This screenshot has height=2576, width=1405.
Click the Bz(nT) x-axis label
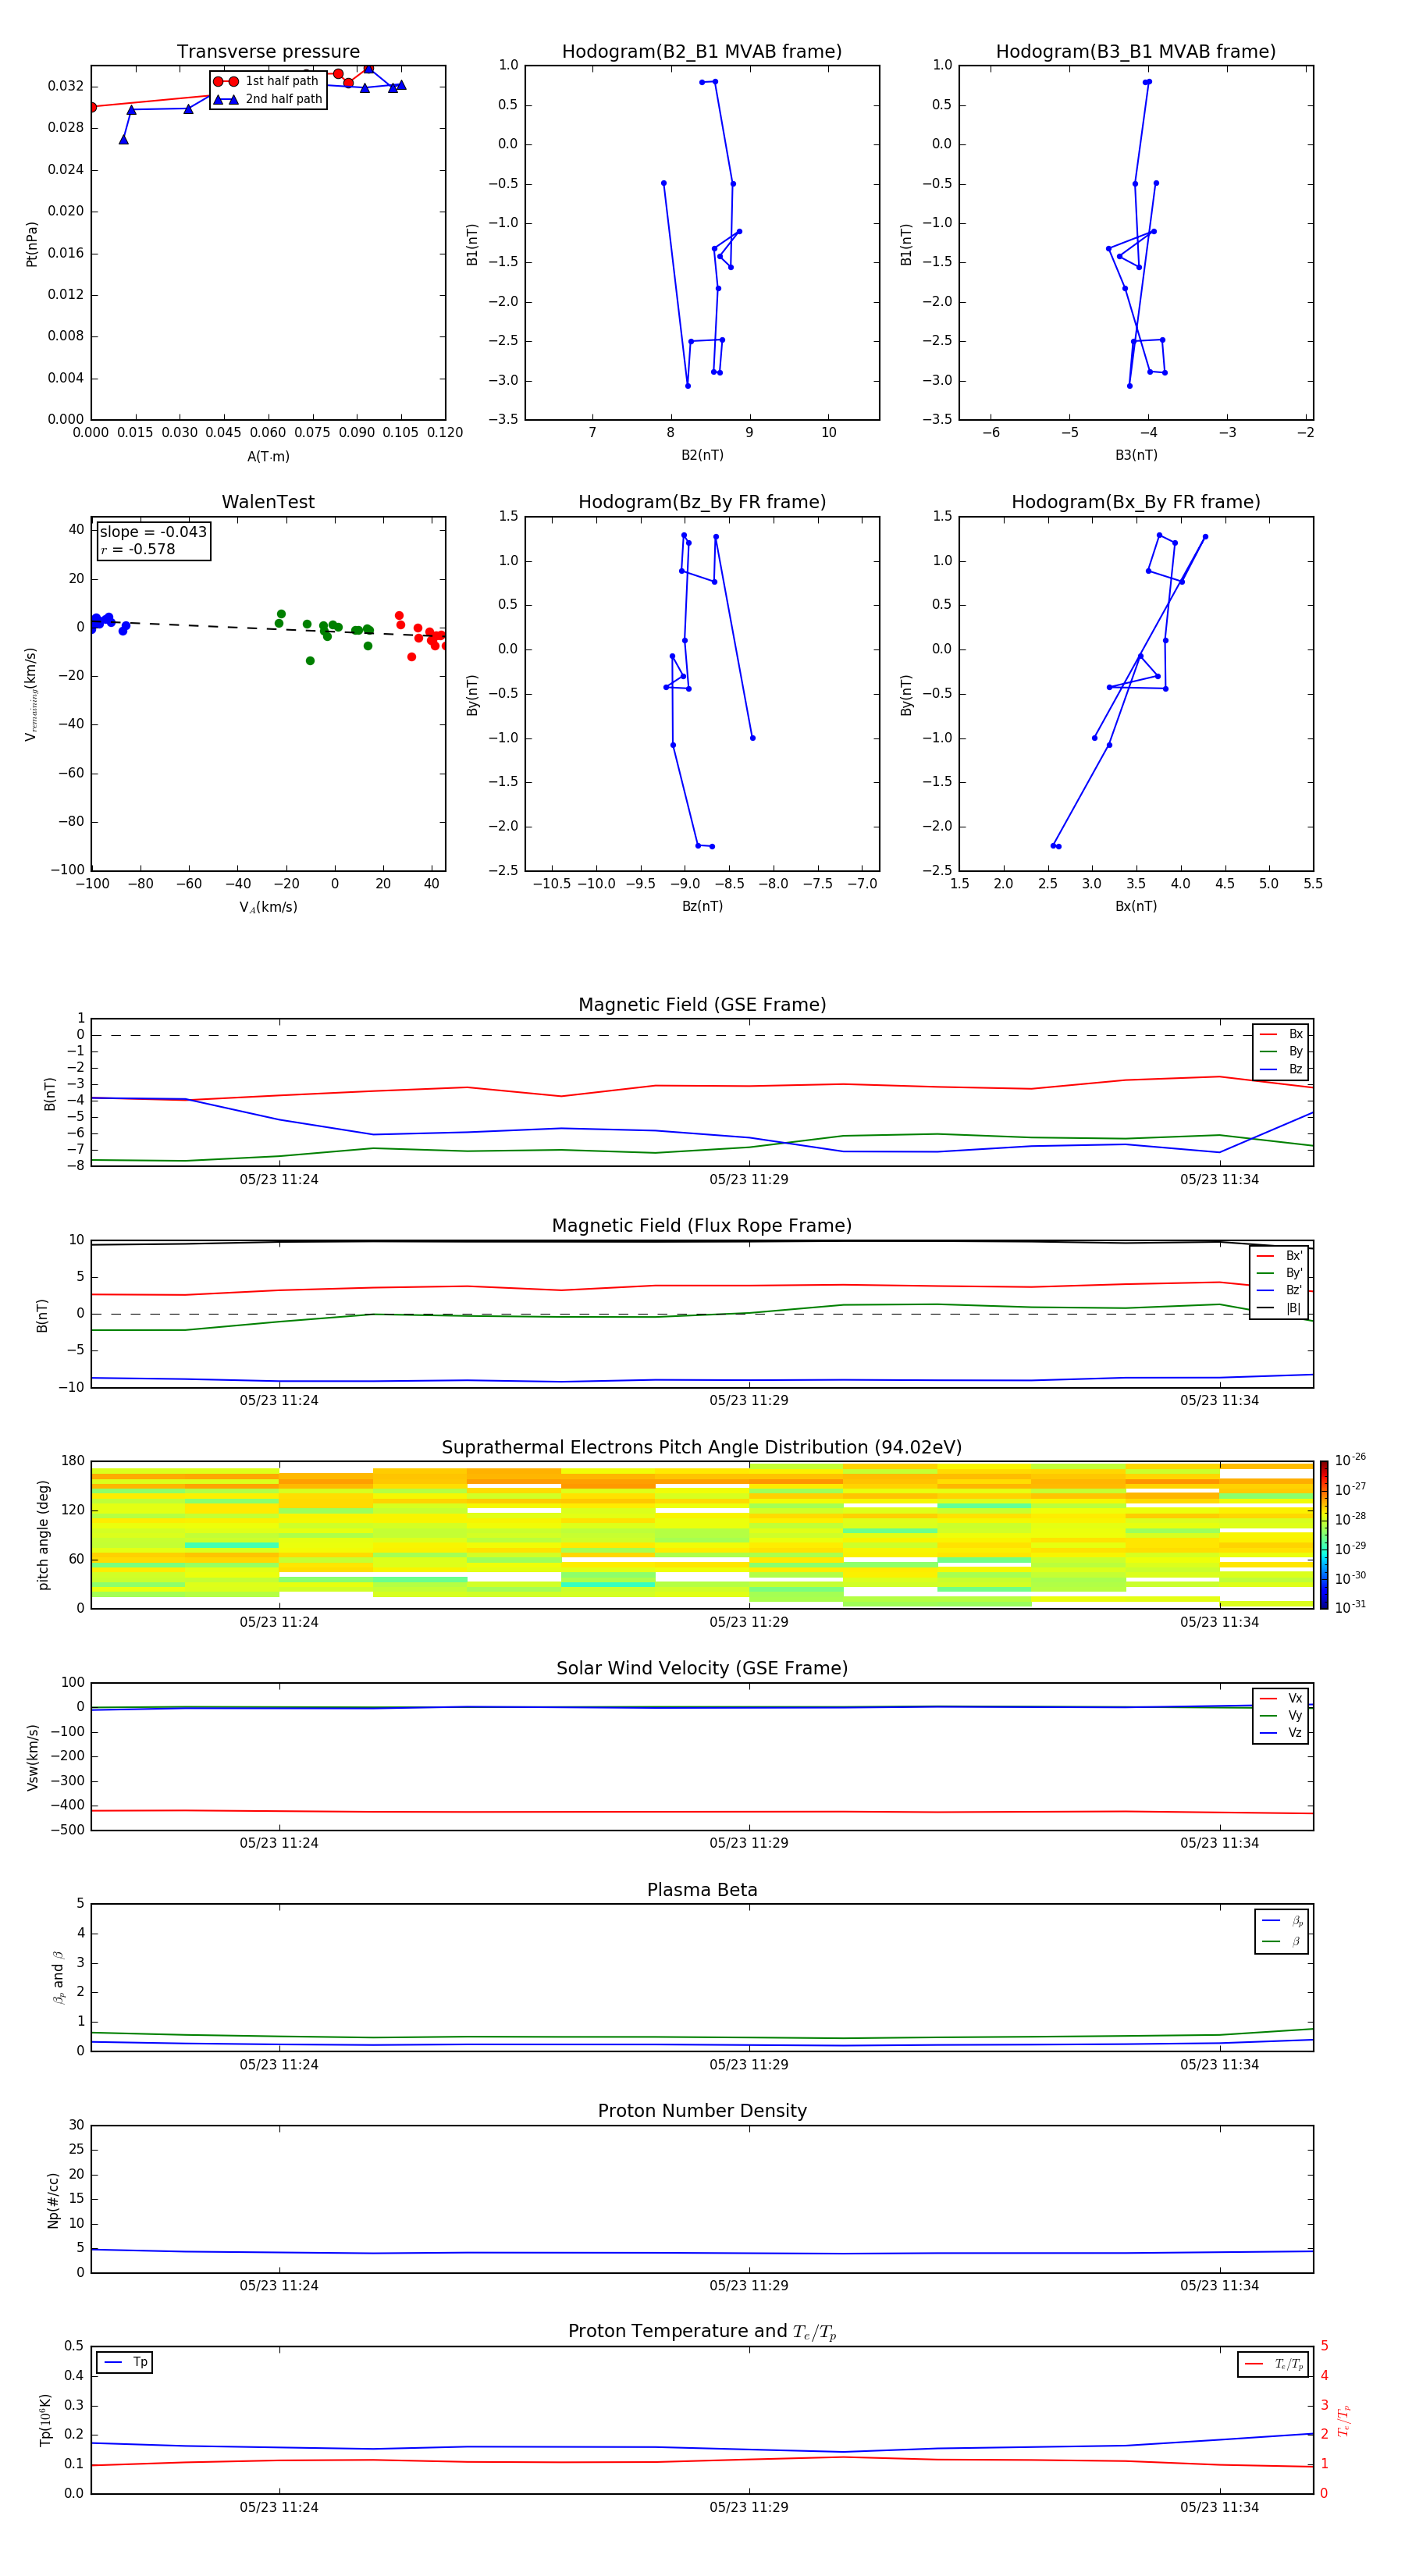[702, 906]
